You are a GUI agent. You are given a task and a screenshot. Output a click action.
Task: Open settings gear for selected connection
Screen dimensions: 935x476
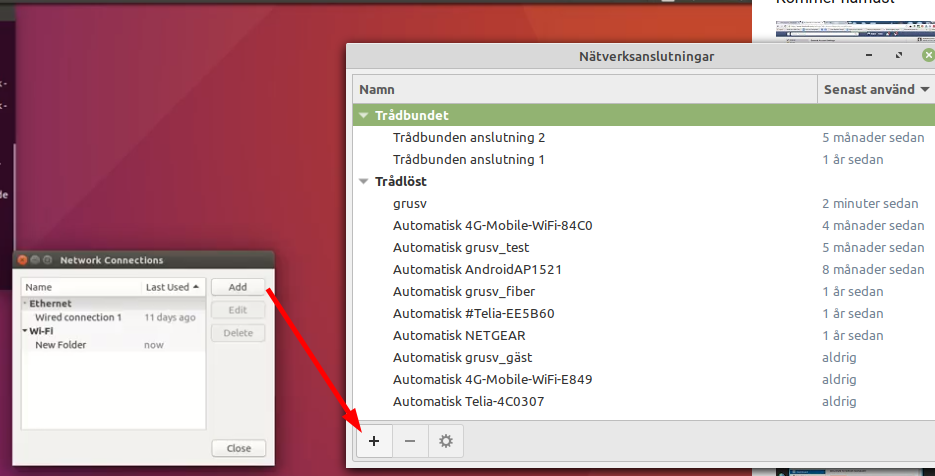pos(446,441)
